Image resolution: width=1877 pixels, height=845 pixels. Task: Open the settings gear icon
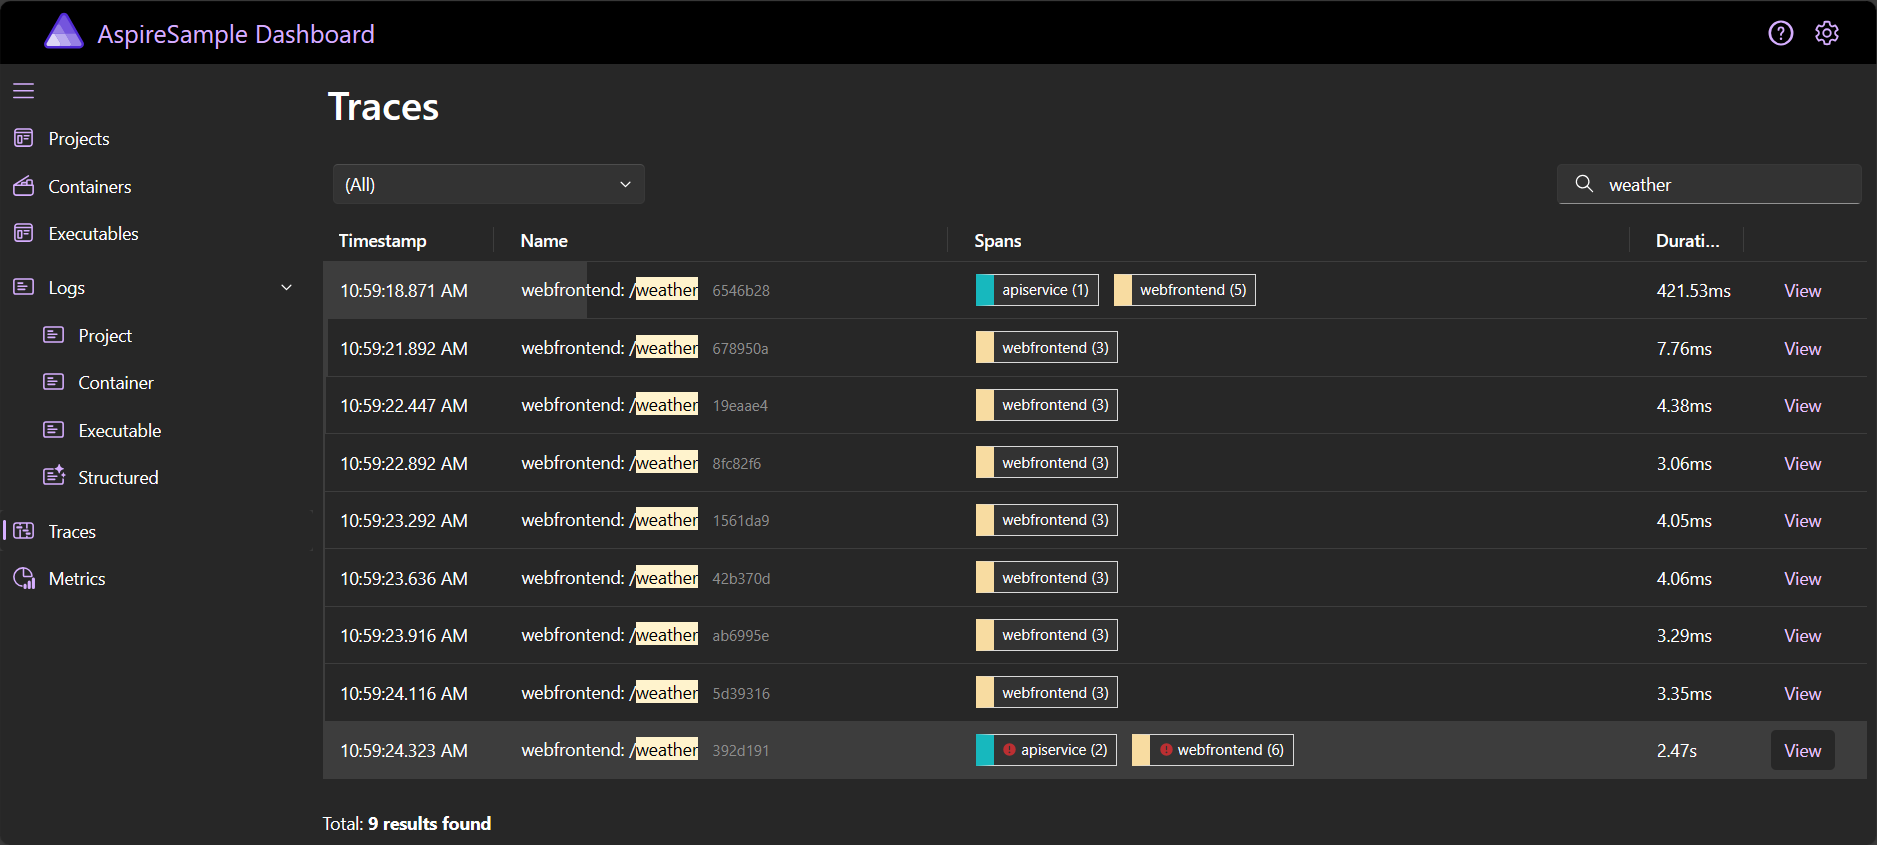1827,33
